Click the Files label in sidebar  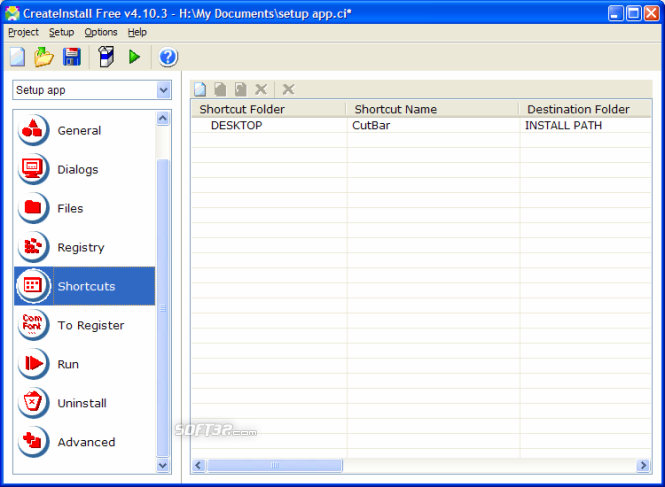point(70,208)
